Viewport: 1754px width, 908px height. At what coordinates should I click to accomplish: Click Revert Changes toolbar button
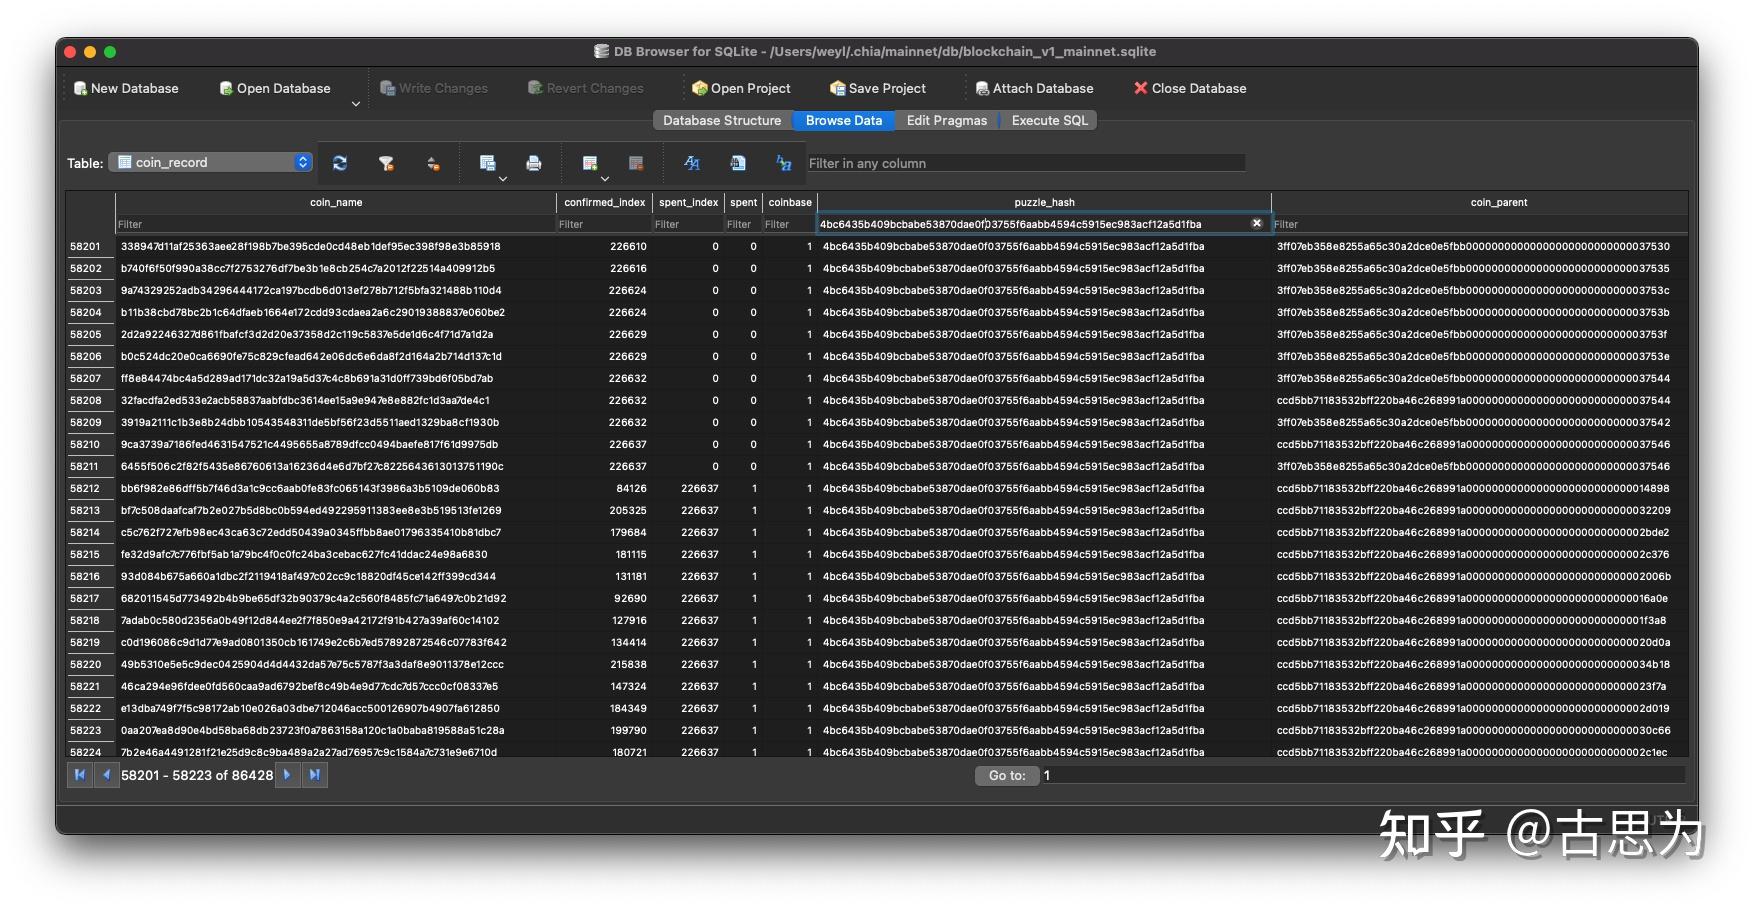click(586, 88)
